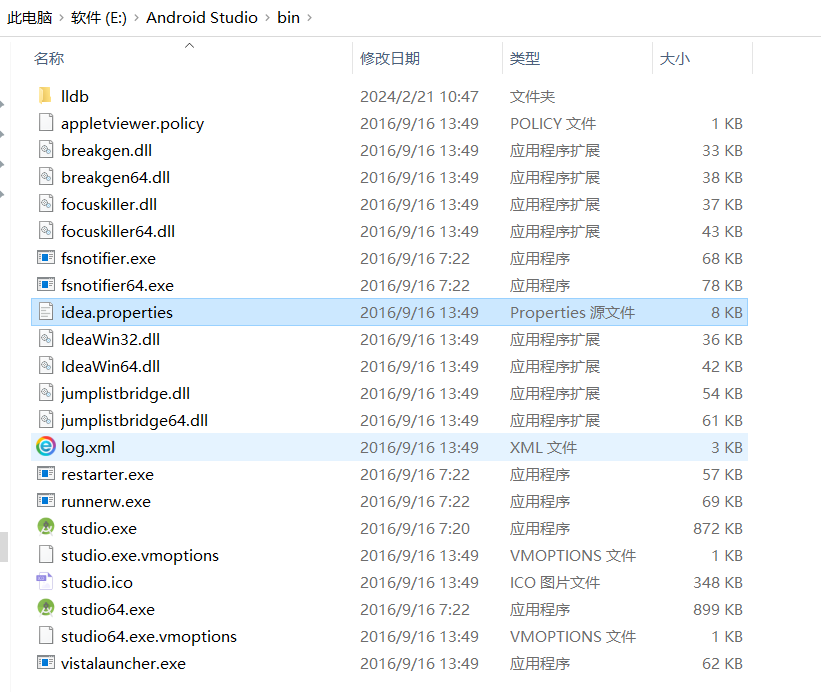Click the breakgen.dll file icon

tap(46, 150)
